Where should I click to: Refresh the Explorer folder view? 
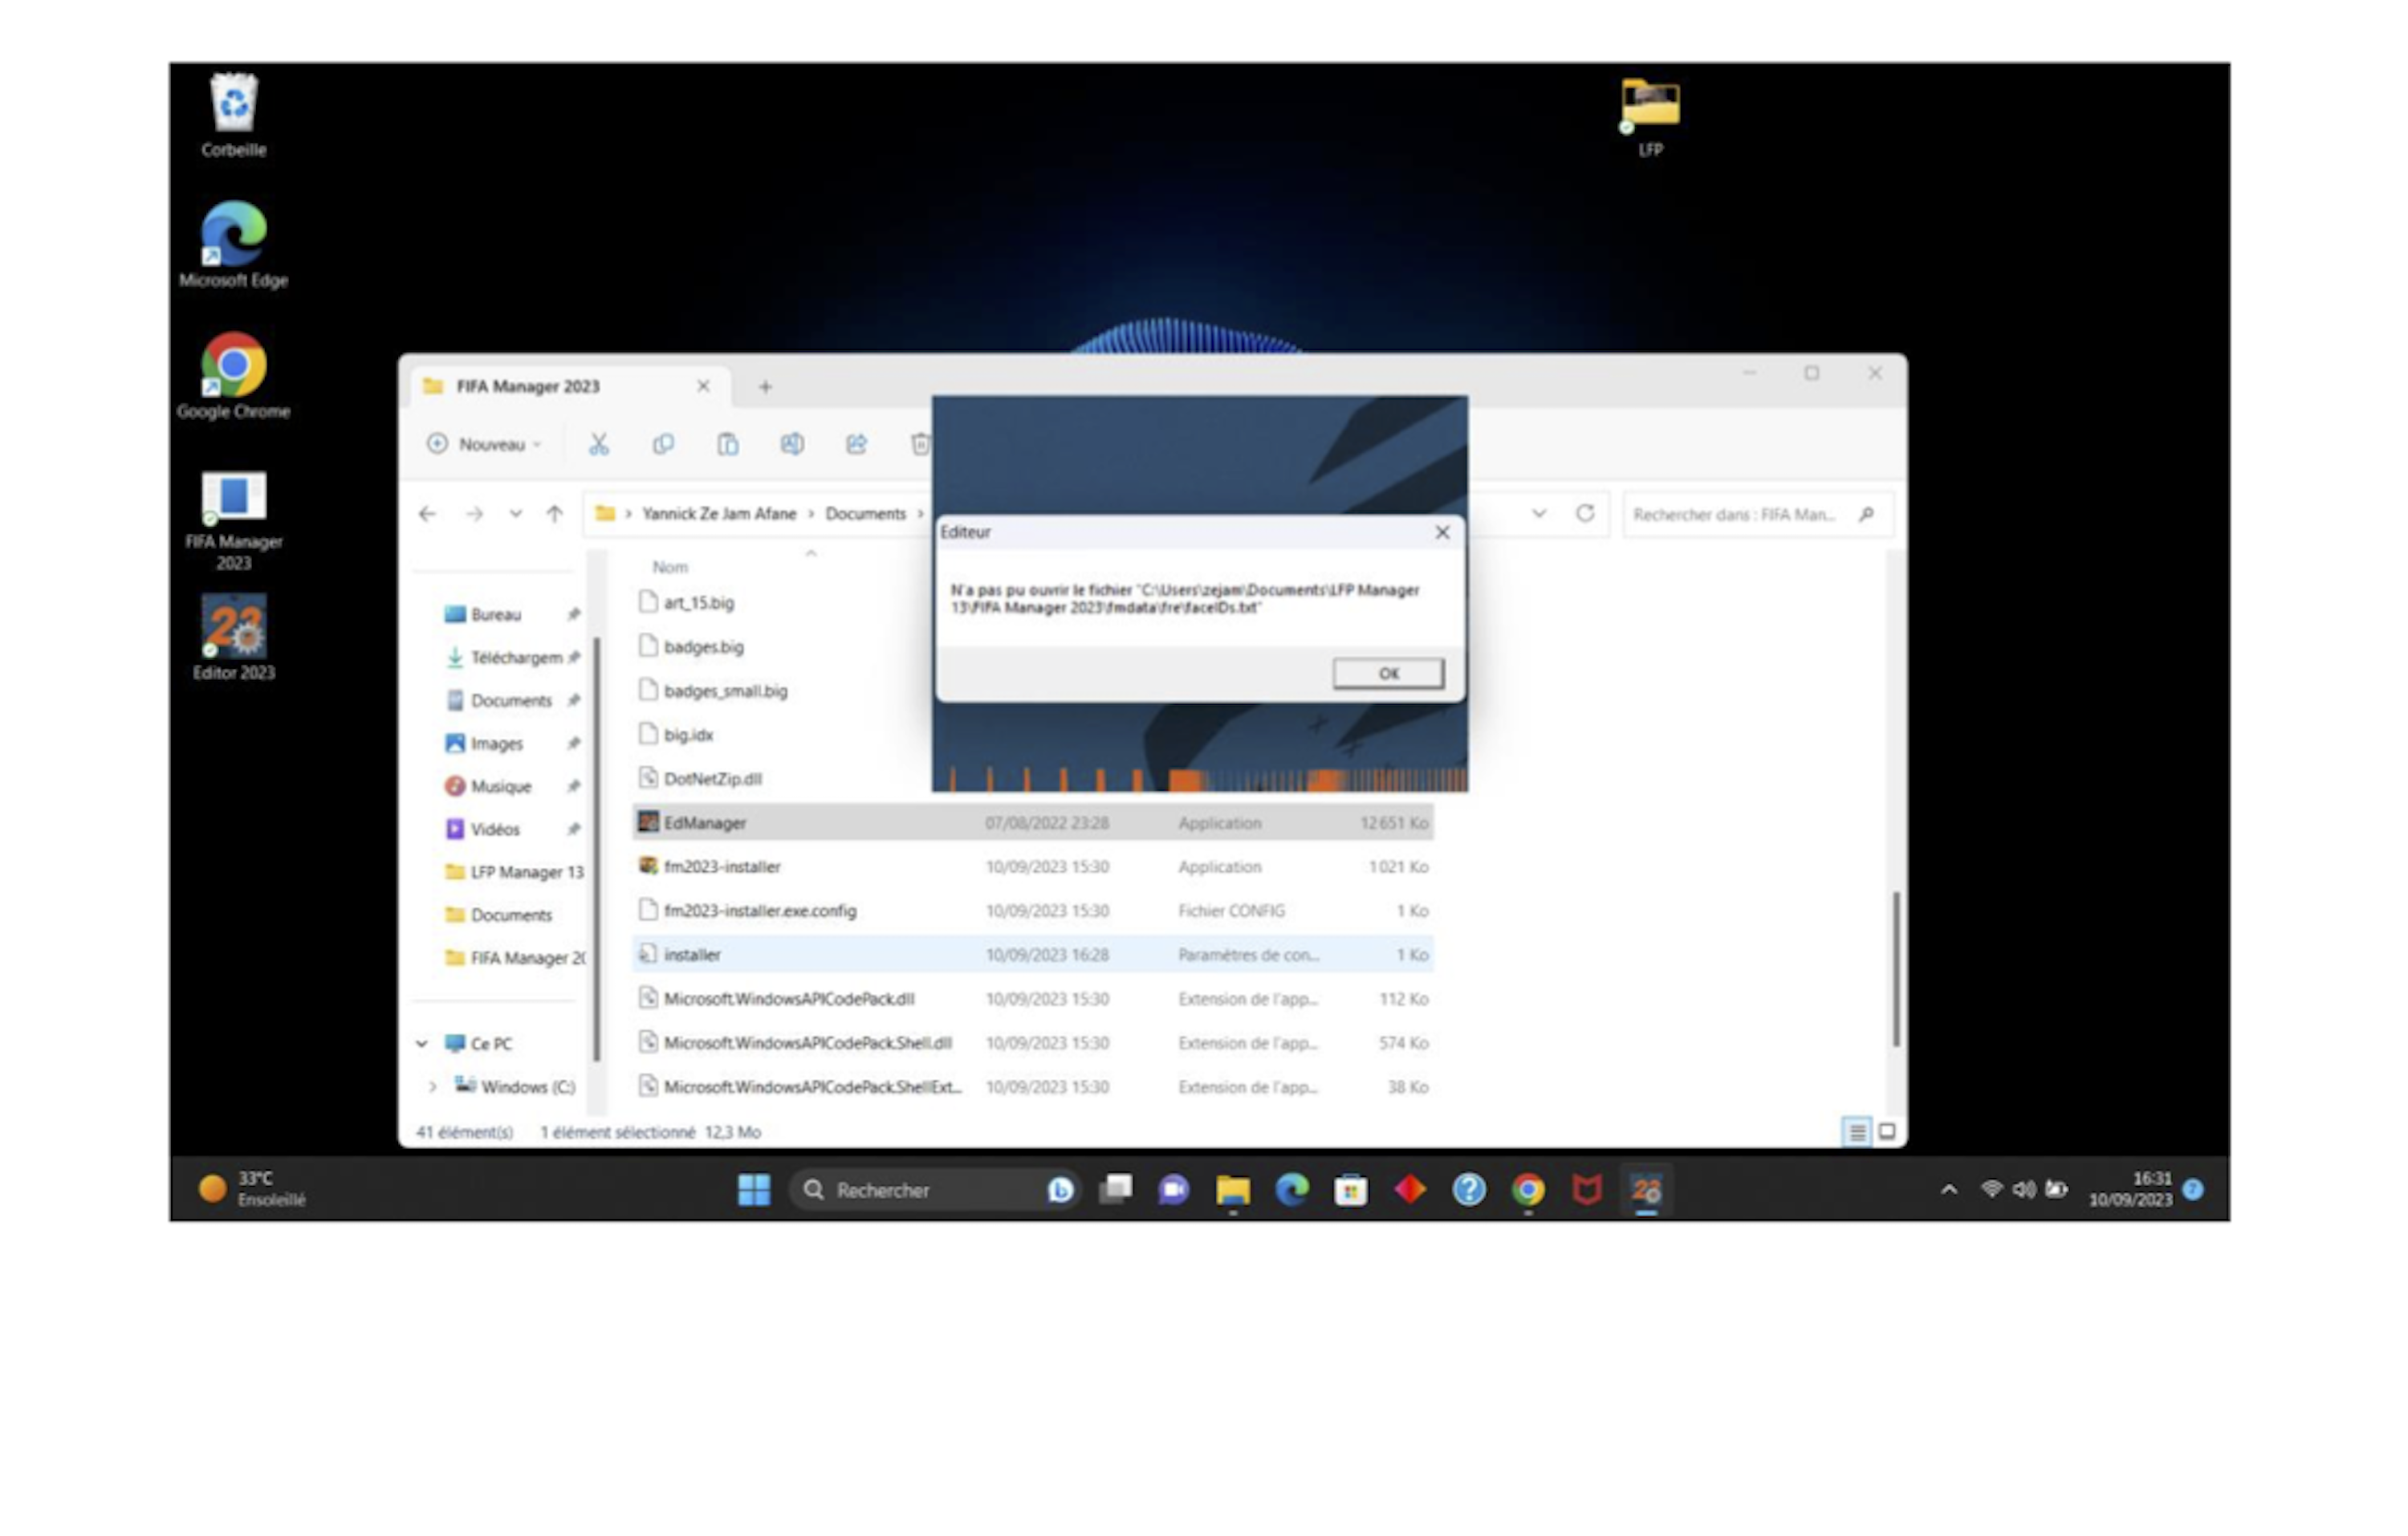[1585, 514]
